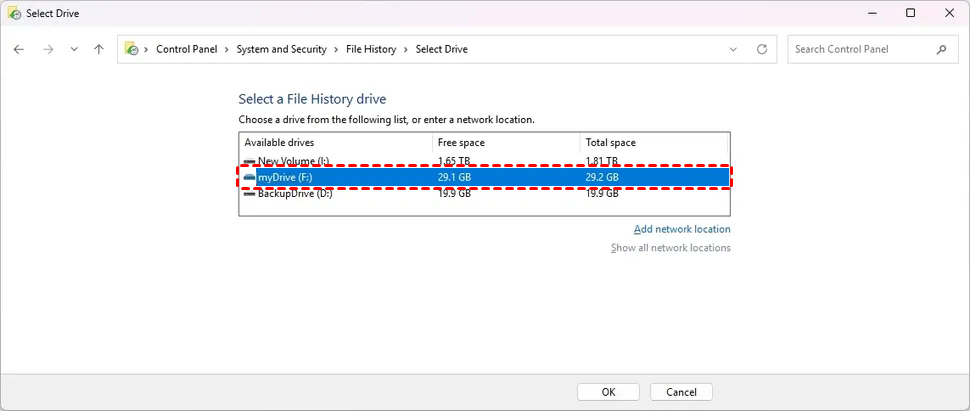970x411 pixels.
Task: Click the Back navigation arrow
Action: (x=19, y=49)
